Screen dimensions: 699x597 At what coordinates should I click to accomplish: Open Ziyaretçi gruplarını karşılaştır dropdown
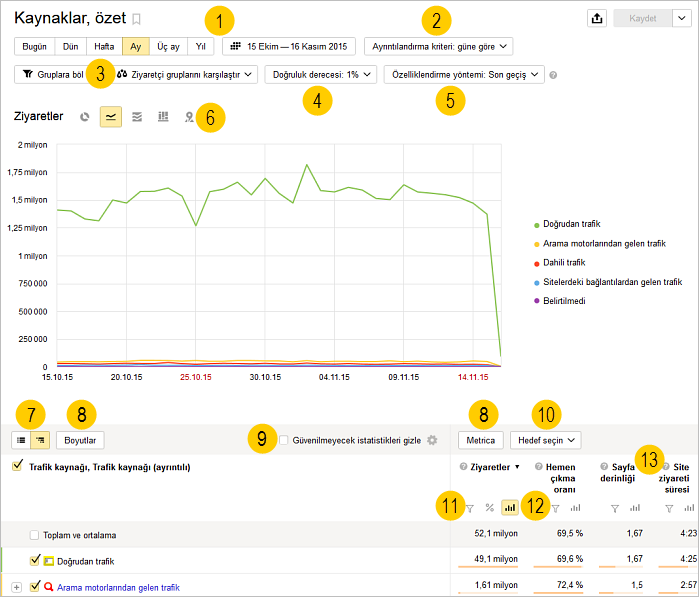186,74
